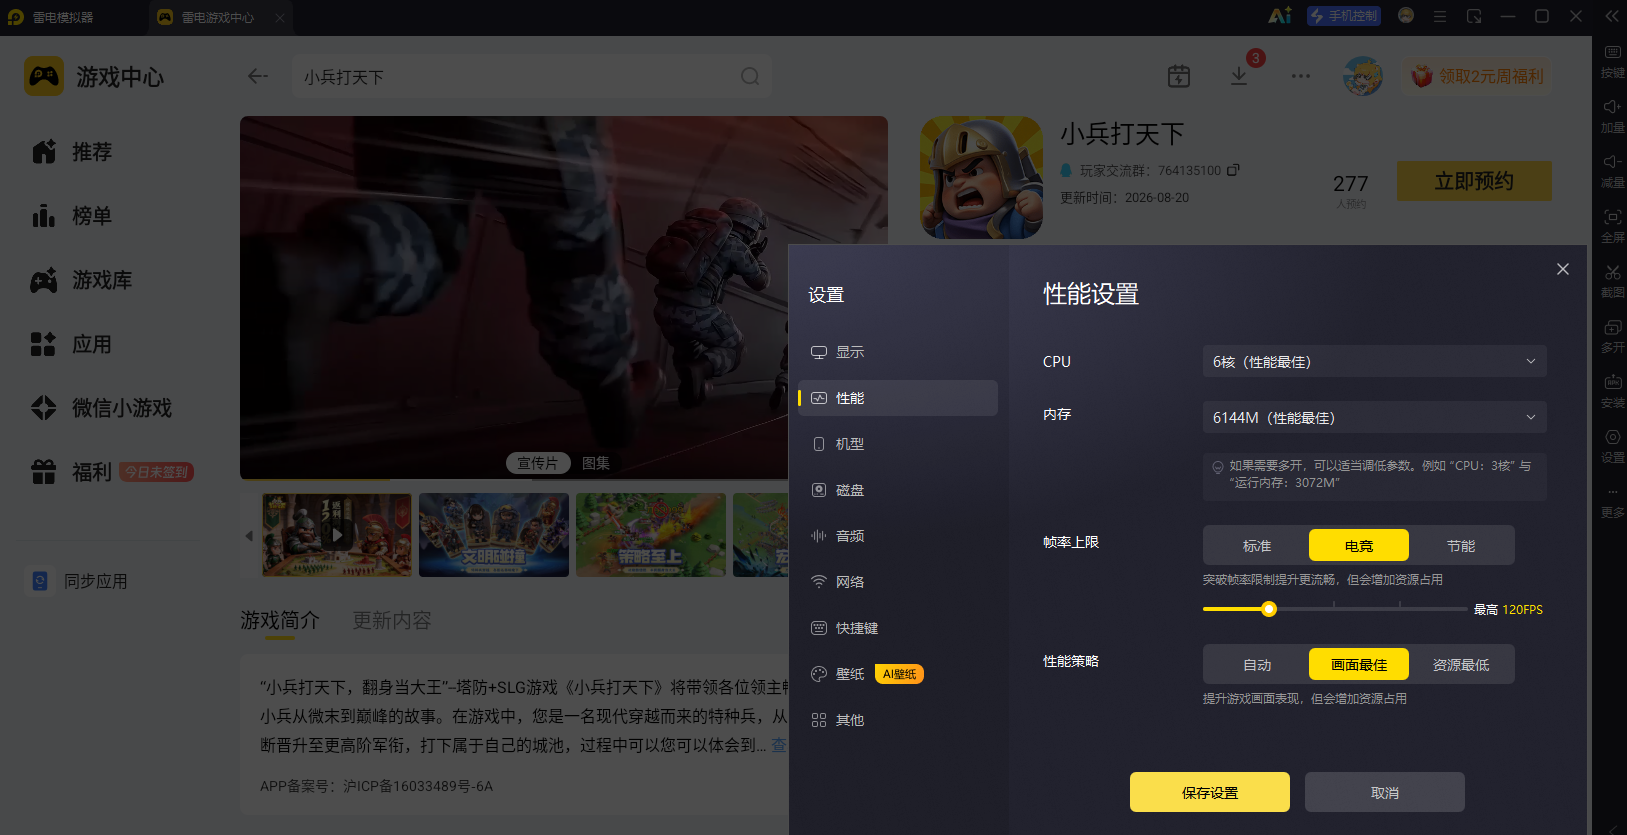Viewport: 1627px width, 835px height.
Task: Click the 按键 keymapping toolbar icon
Action: click(1613, 60)
